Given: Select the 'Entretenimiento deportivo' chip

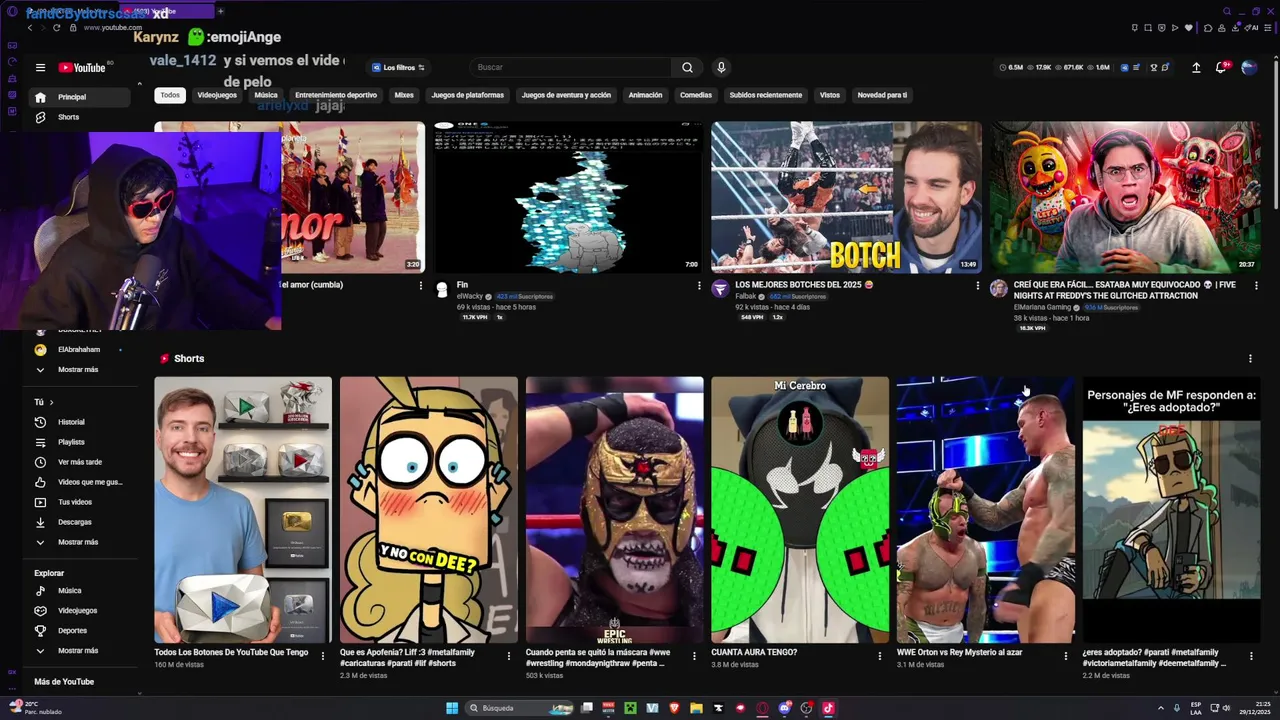Looking at the screenshot, I should tap(336, 95).
